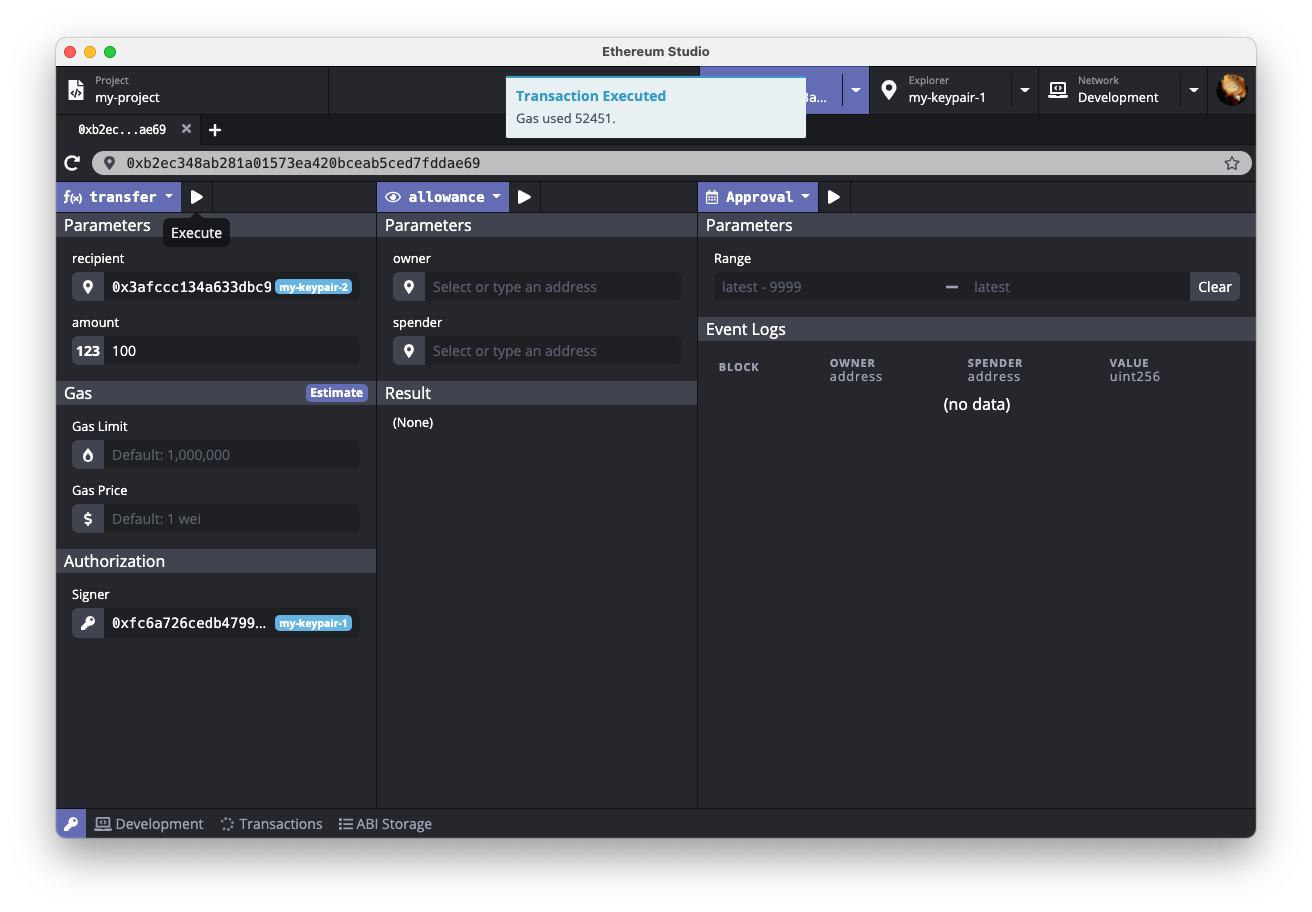Click the Network Development label
Screen dimensions: 1312x912
click(x=1118, y=90)
